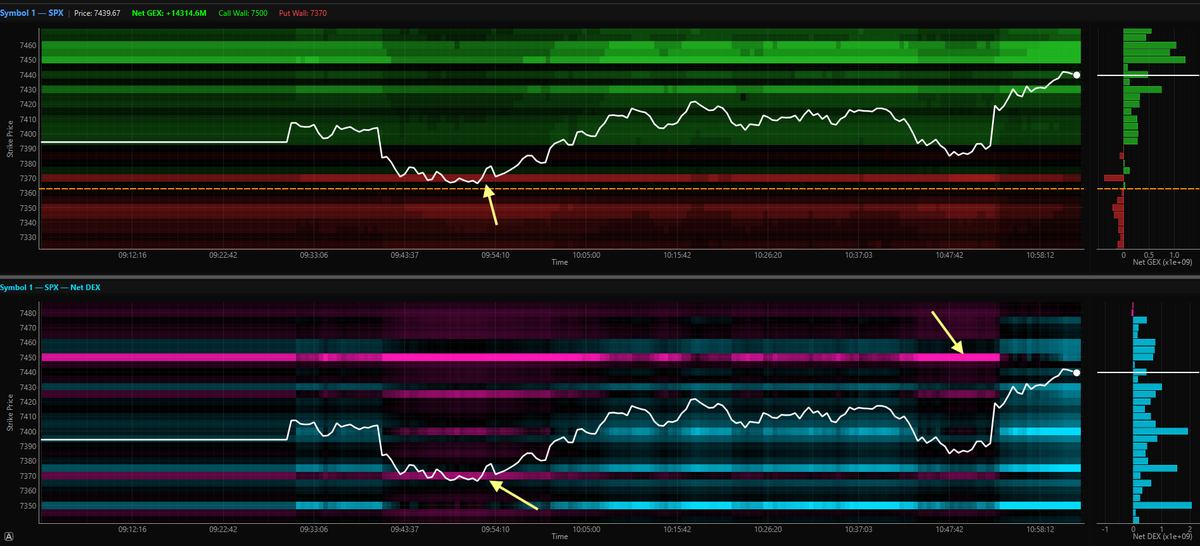Image resolution: width=1200 pixels, height=546 pixels.
Task: Click the auto-range 'A' button icon
Action: [x=9, y=538]
